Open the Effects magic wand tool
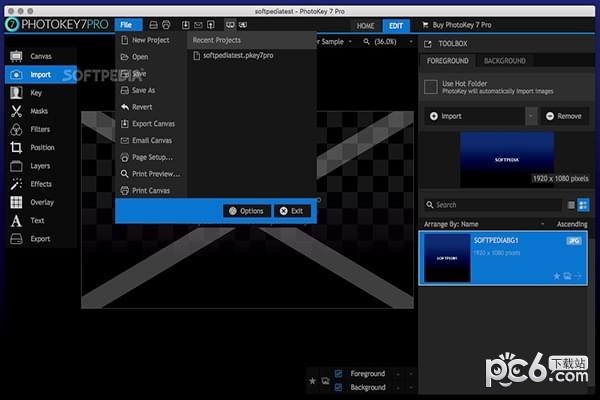 (40, 184)
